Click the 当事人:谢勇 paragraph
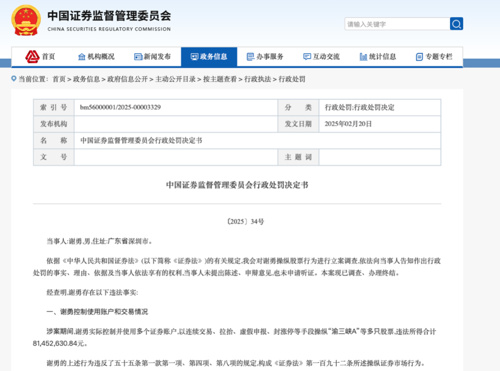The image size is (500, 371). [x=99, y=241]
